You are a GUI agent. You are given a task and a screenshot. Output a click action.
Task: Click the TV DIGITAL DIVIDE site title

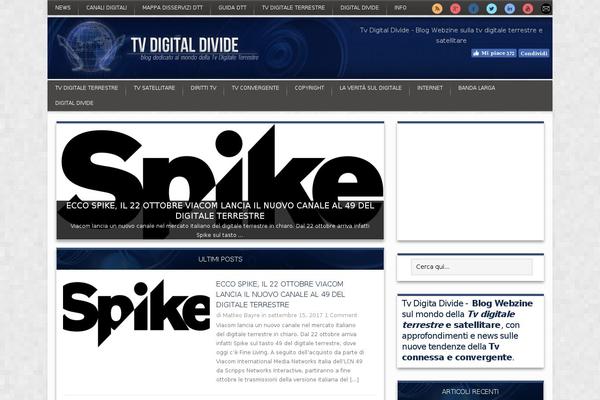(184, 45)
